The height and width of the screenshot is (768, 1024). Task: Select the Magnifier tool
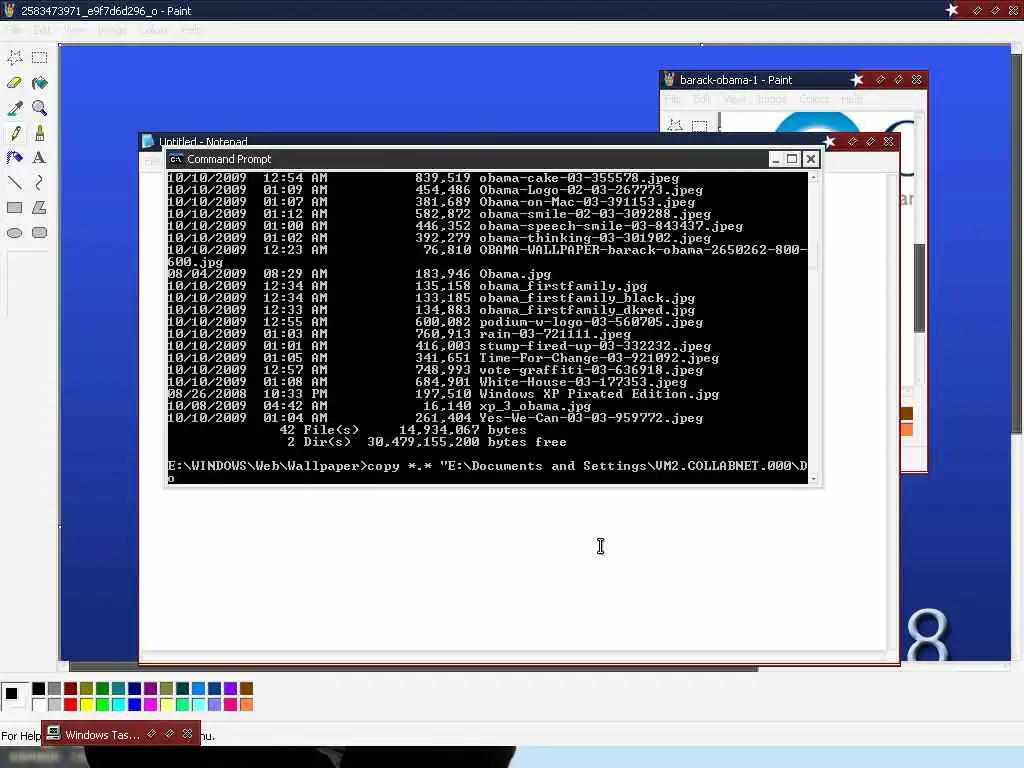[x=39, y=108]
